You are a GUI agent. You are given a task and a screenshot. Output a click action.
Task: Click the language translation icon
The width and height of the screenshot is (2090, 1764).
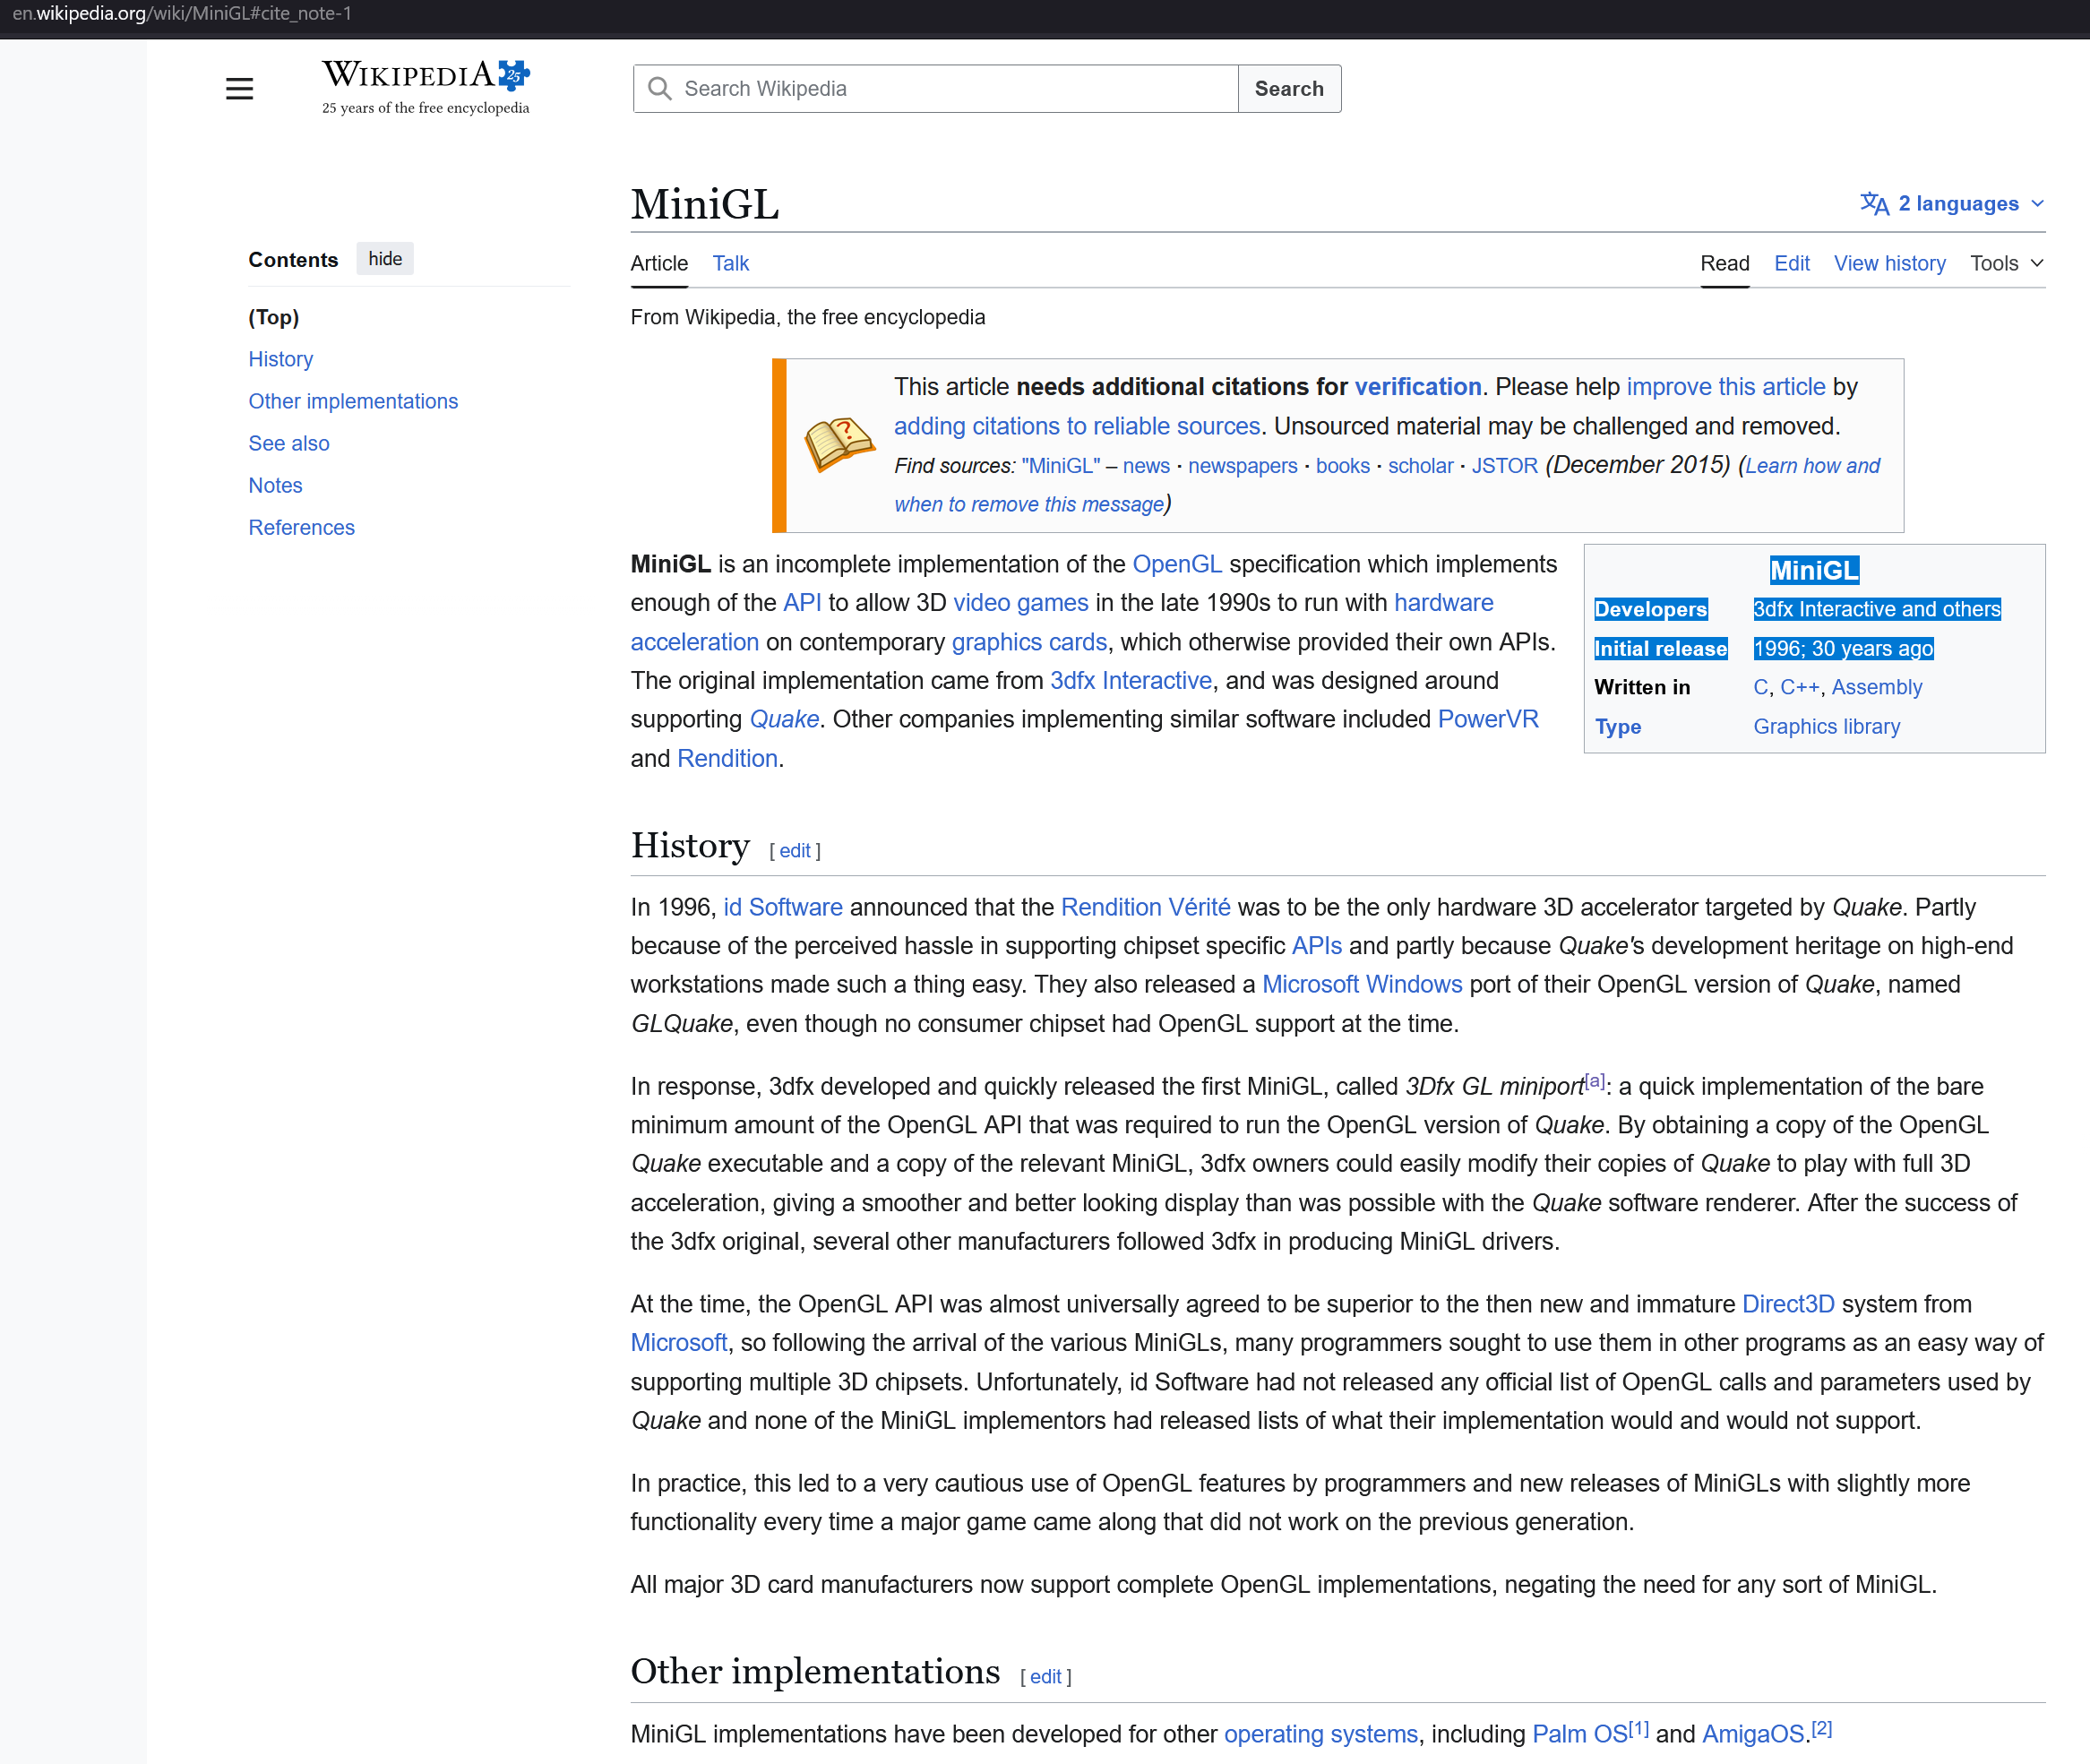pyautogui.click(x=1874, y=204)
